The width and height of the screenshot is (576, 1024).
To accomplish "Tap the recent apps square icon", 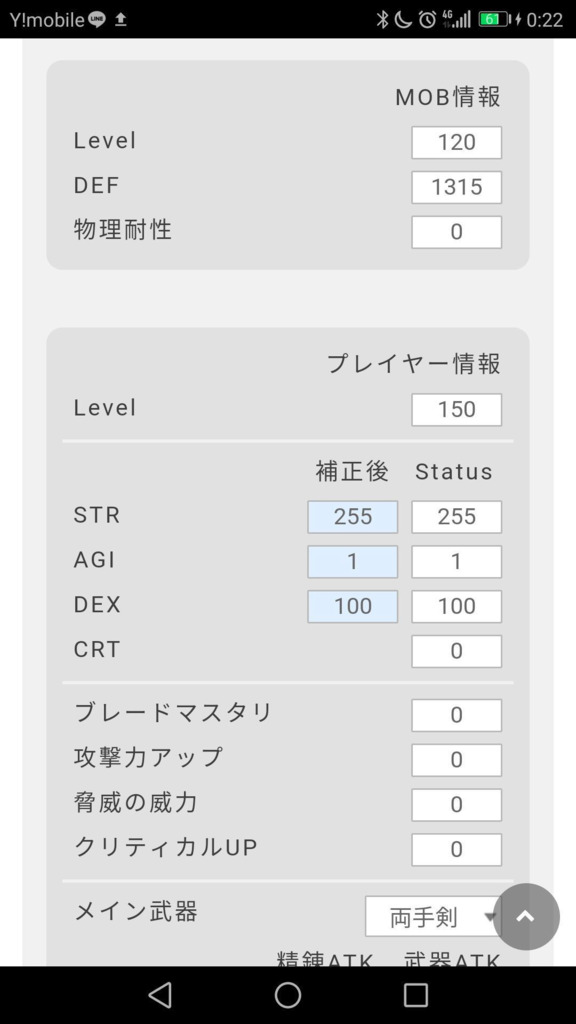I will pyautogui.click(x=415, y=995).
